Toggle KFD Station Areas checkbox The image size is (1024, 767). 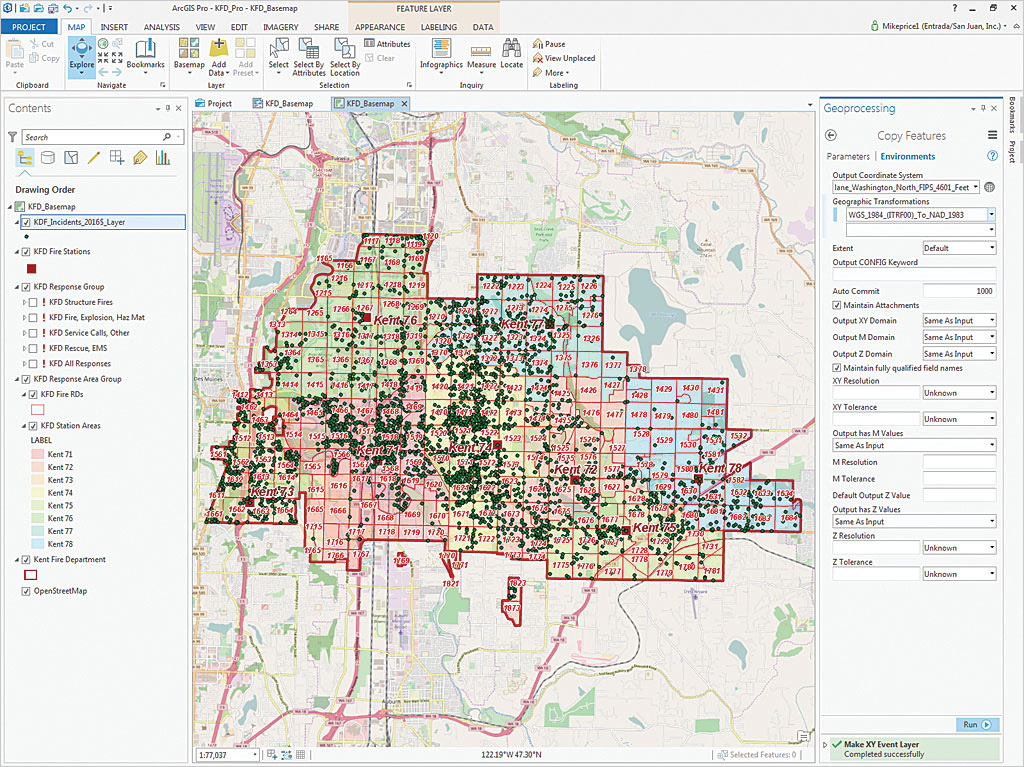tap(33, 426)
